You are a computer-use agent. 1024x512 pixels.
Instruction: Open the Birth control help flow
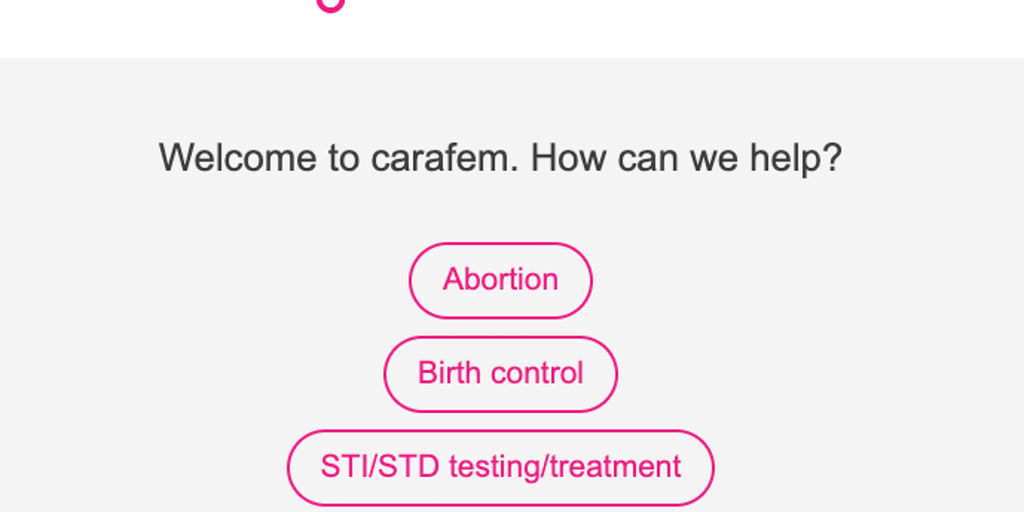tap(500, 374)
